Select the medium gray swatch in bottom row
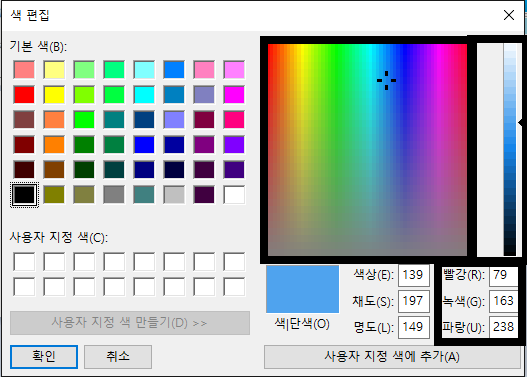527x377 pixels. click(x=114, y=195)
